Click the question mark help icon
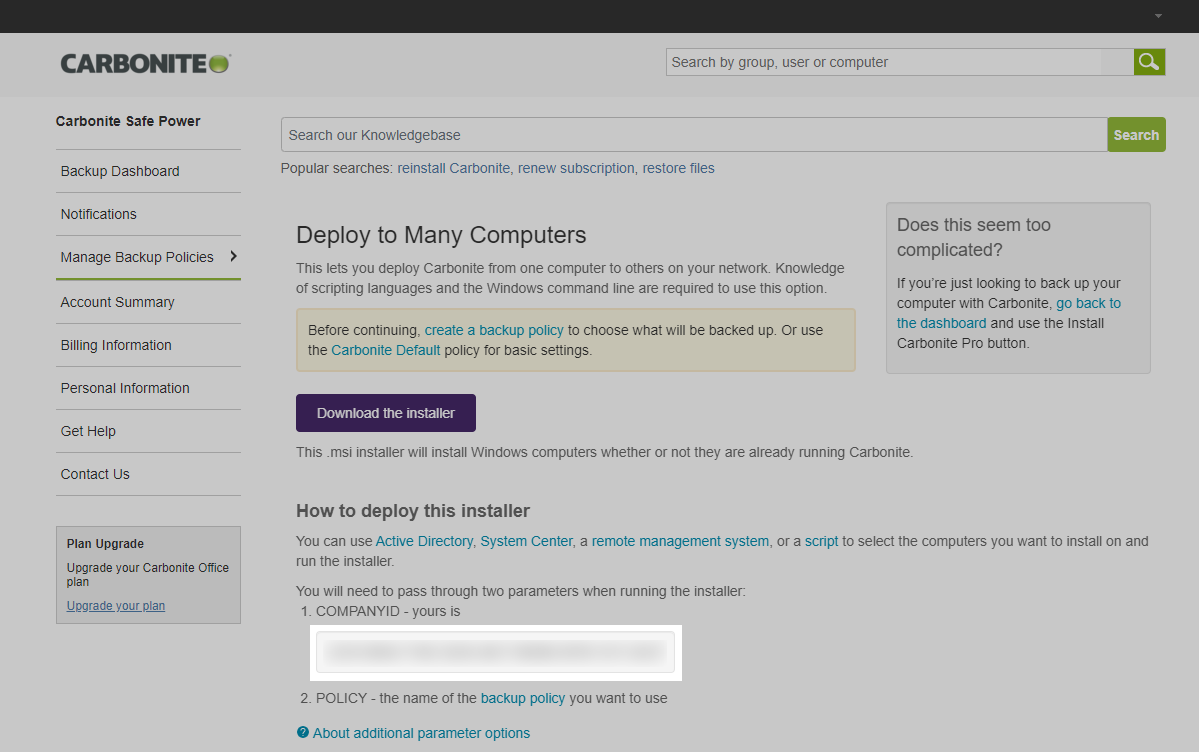Image resolution: width=1199 pixels, height=752 pixels. point(303,733)
